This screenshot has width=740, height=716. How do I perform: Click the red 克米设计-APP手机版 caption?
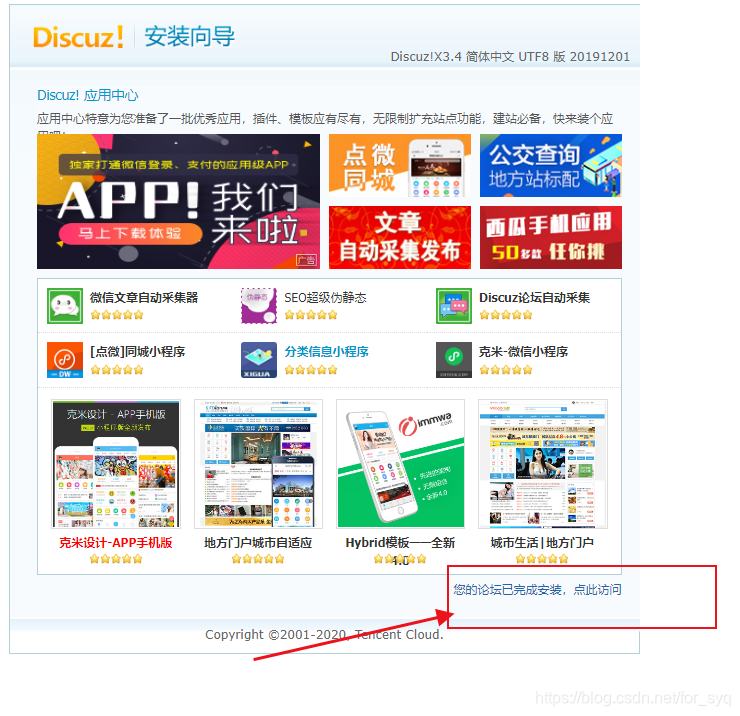116,543
